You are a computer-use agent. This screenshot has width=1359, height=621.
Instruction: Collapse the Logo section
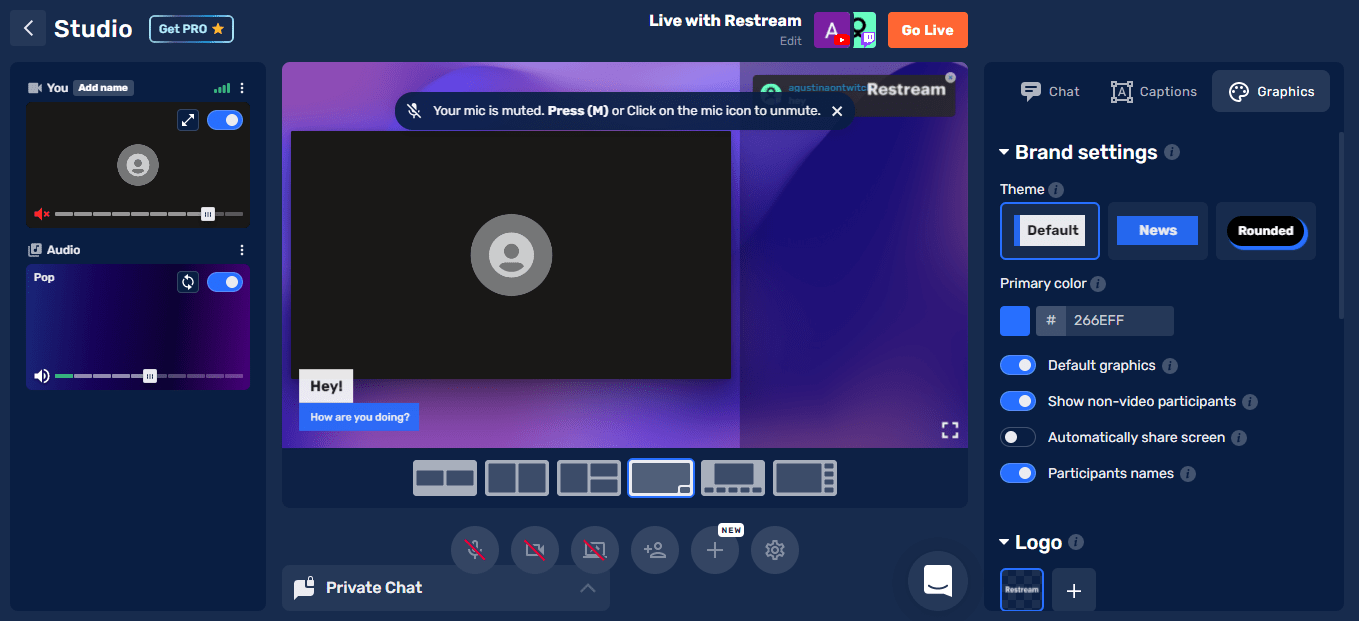[x=1005, y=542]
